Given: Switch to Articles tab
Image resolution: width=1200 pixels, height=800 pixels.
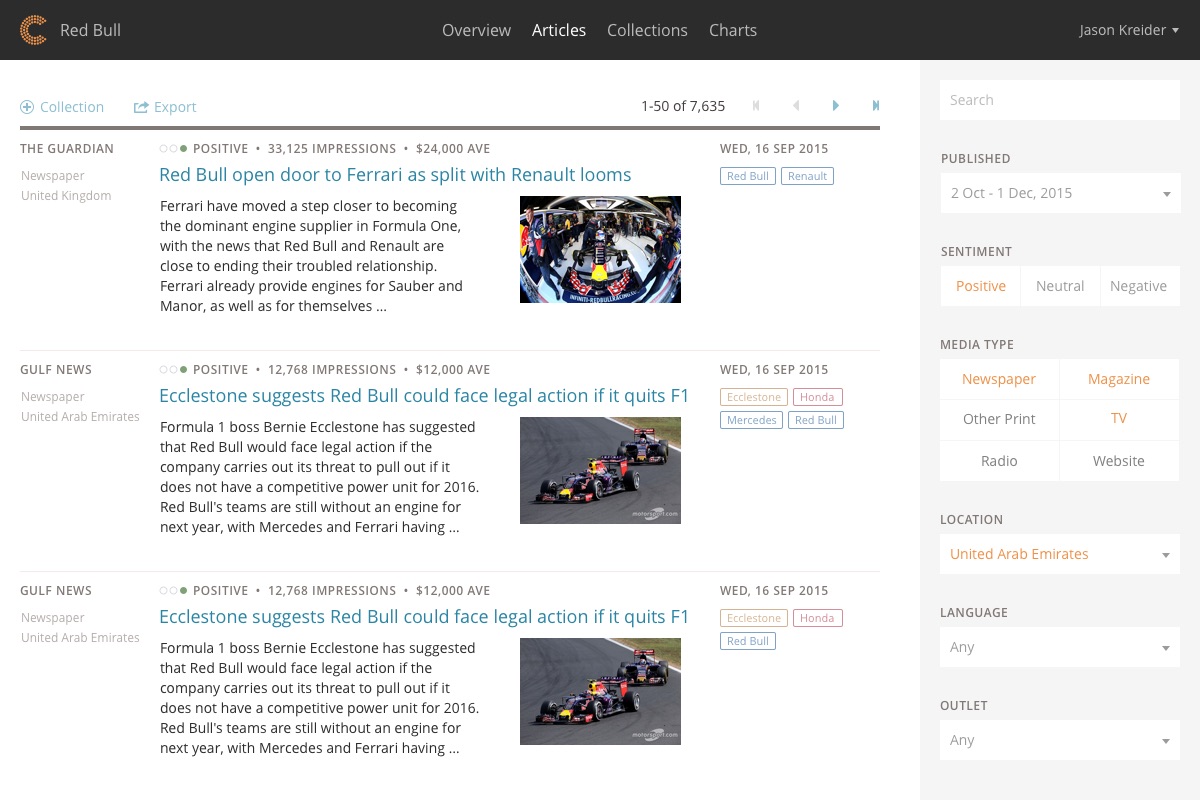Looking at the screenshot, I should 559,30.
